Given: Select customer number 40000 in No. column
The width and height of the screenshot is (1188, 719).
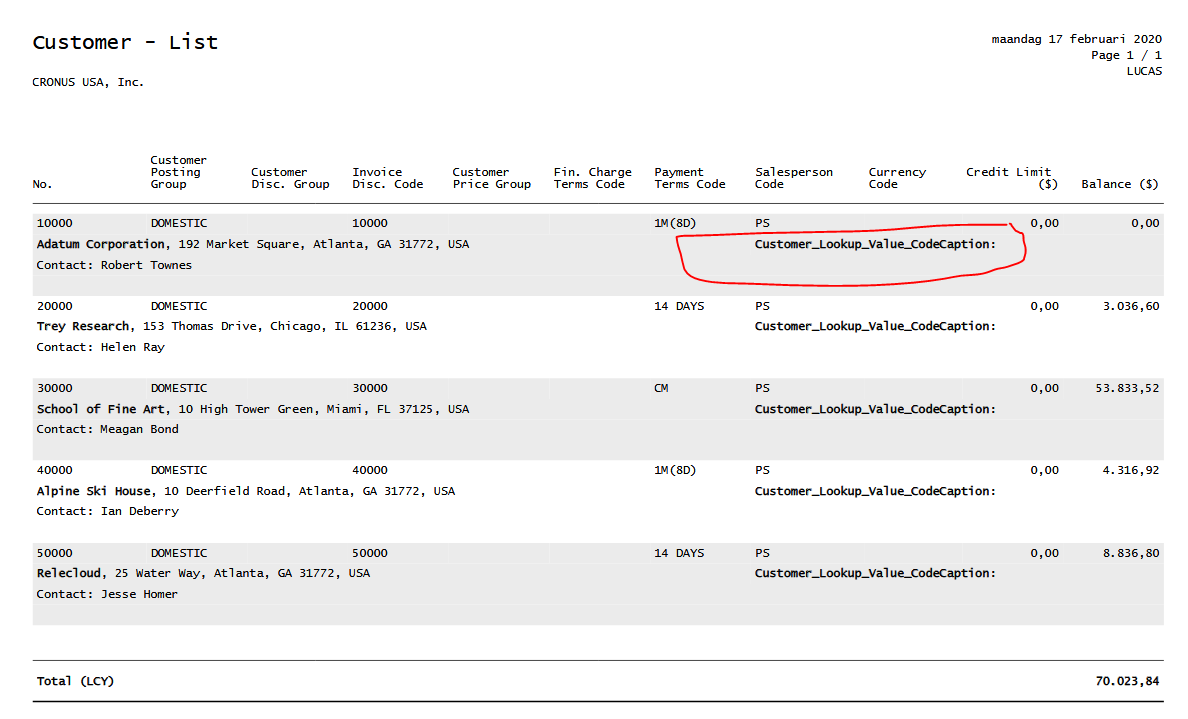Looking at the screenshot, I should [55, 470].
